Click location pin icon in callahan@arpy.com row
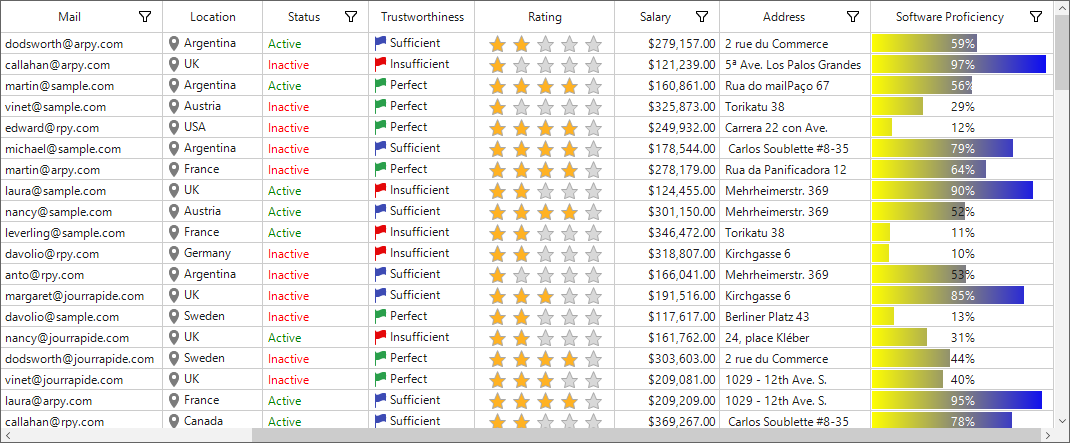The image size is (1070, 443). pos(175,65)
